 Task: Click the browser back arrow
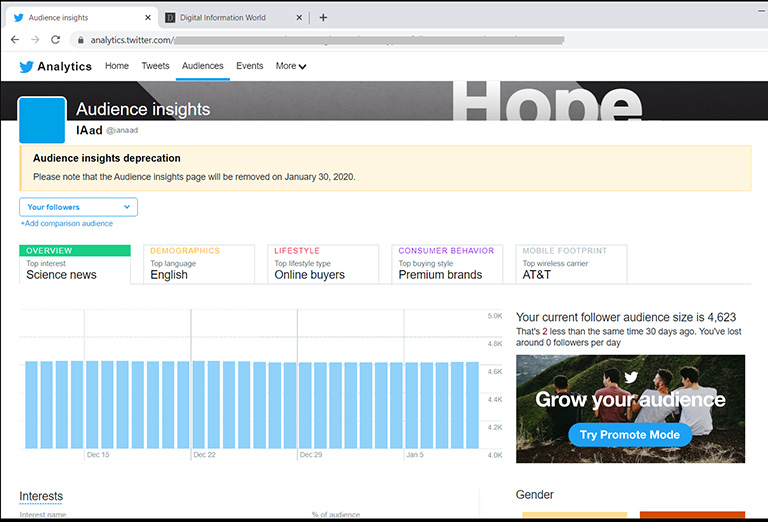coord(15,40)
